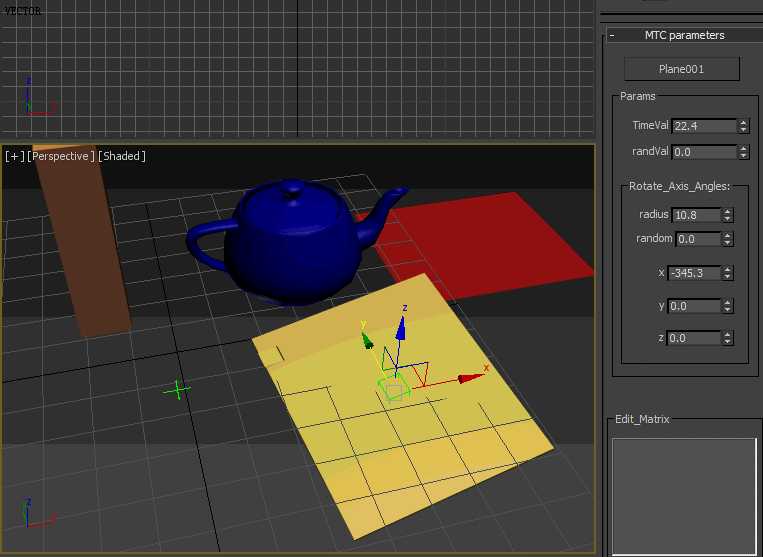Viewport: 763px width, 557px height.
Task: Adjust the radius spinner arrows
Action: [x=727, y=215]
